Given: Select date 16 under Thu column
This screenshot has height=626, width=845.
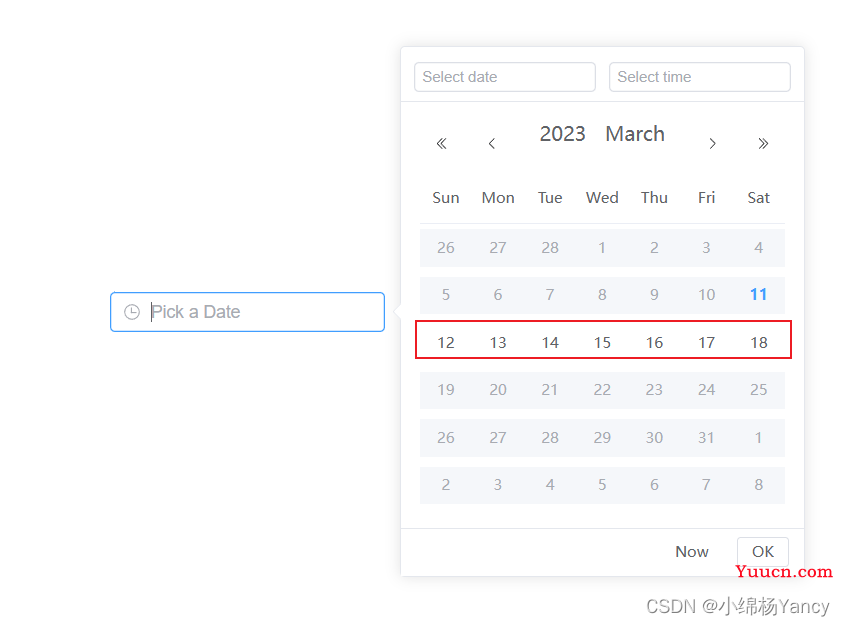Looking at the screenshot, I should [654, 343].
